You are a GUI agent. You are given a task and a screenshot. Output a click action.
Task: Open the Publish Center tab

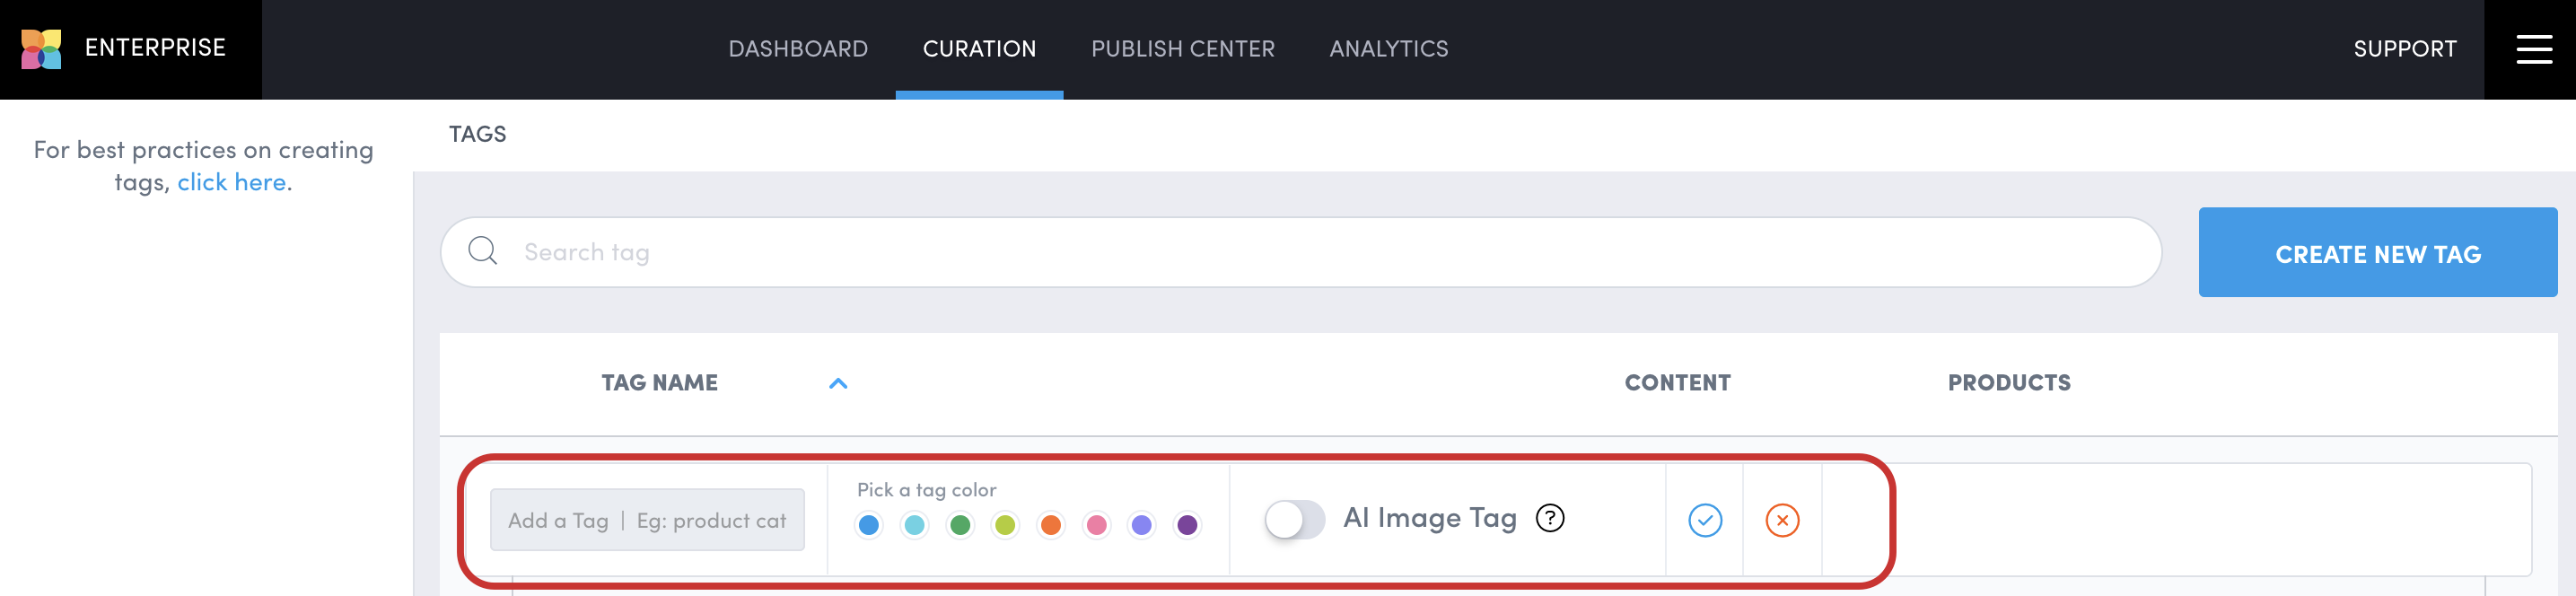(1183, 49)
